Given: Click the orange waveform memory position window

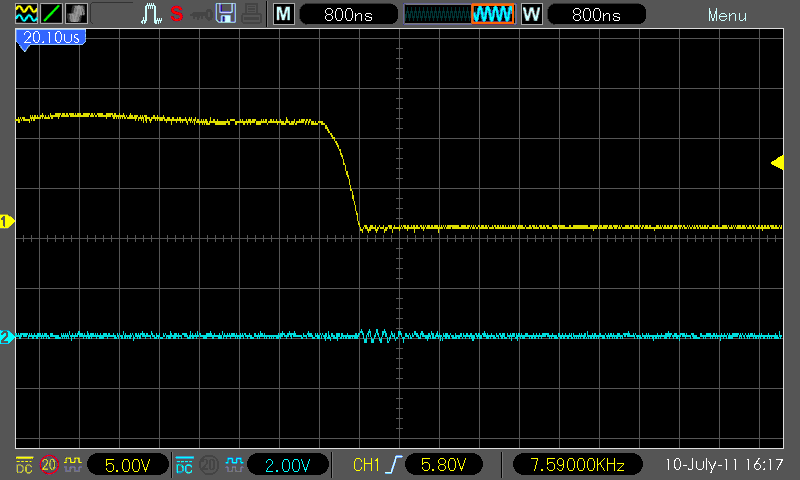Looking at the screenshot, I should coord(492,14).
